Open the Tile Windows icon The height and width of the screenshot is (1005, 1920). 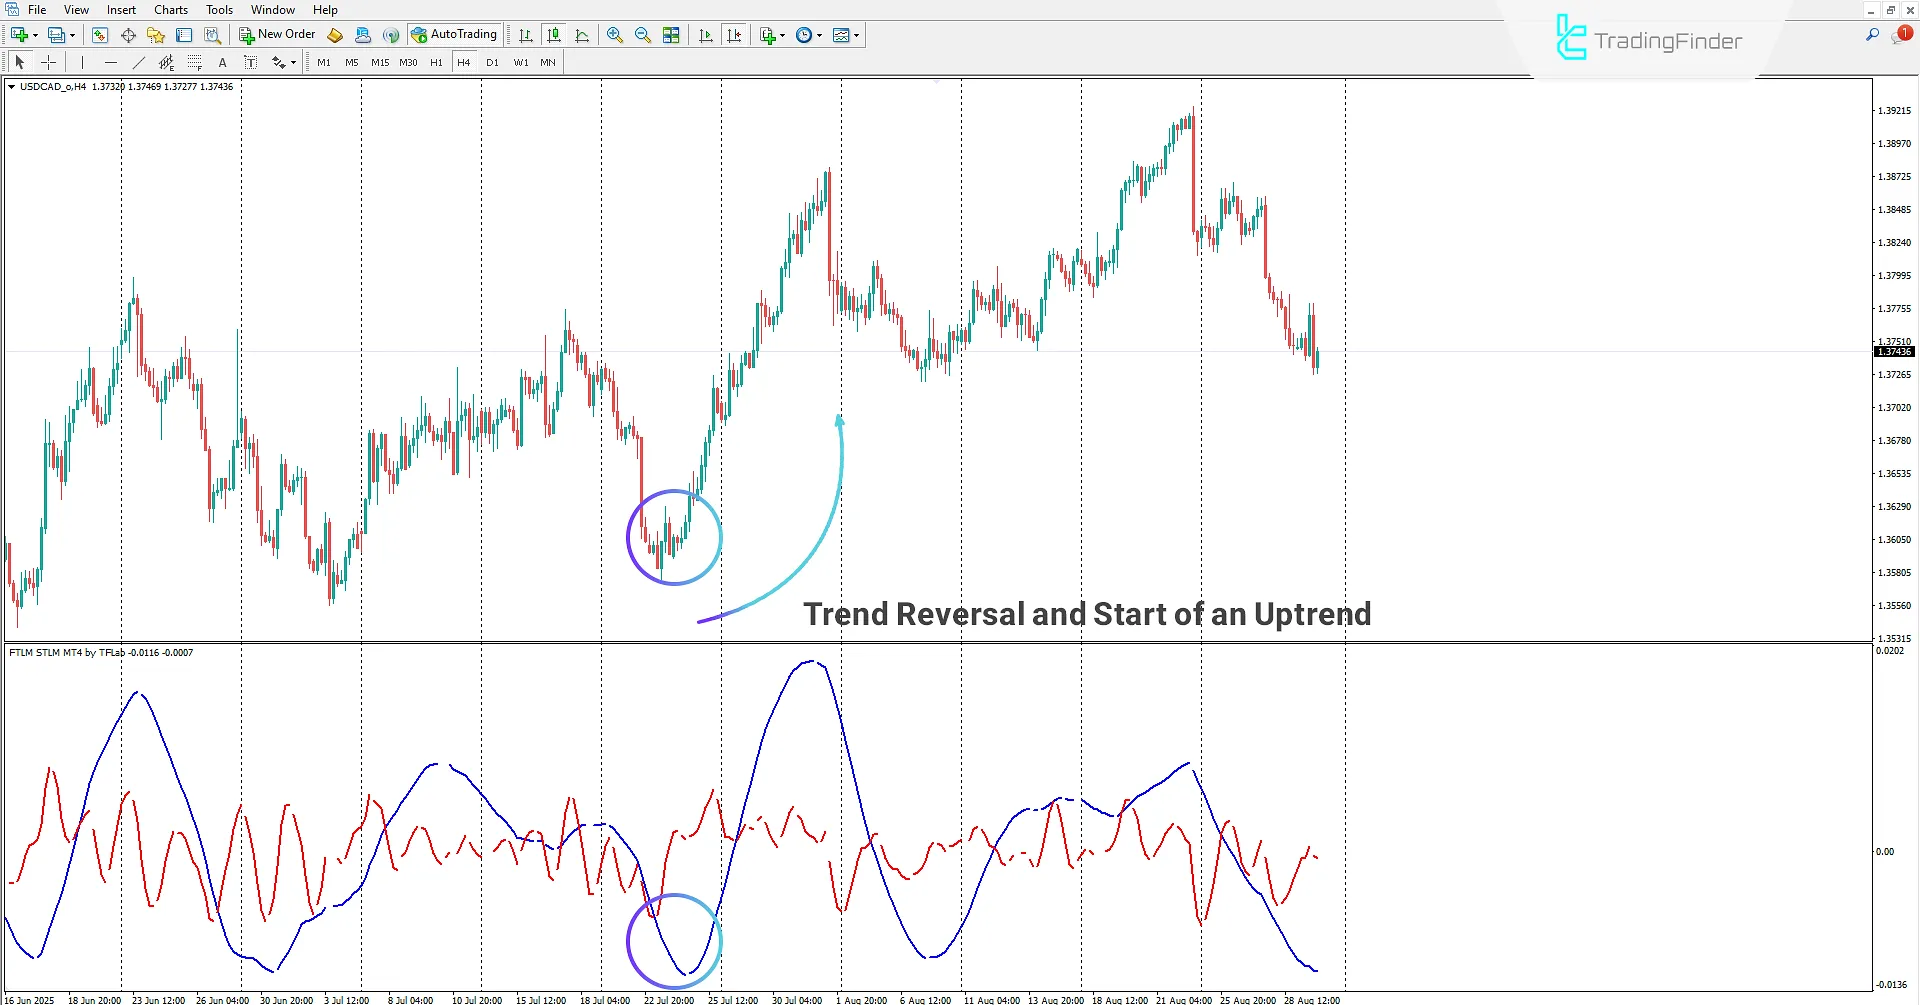pos(671,35)
